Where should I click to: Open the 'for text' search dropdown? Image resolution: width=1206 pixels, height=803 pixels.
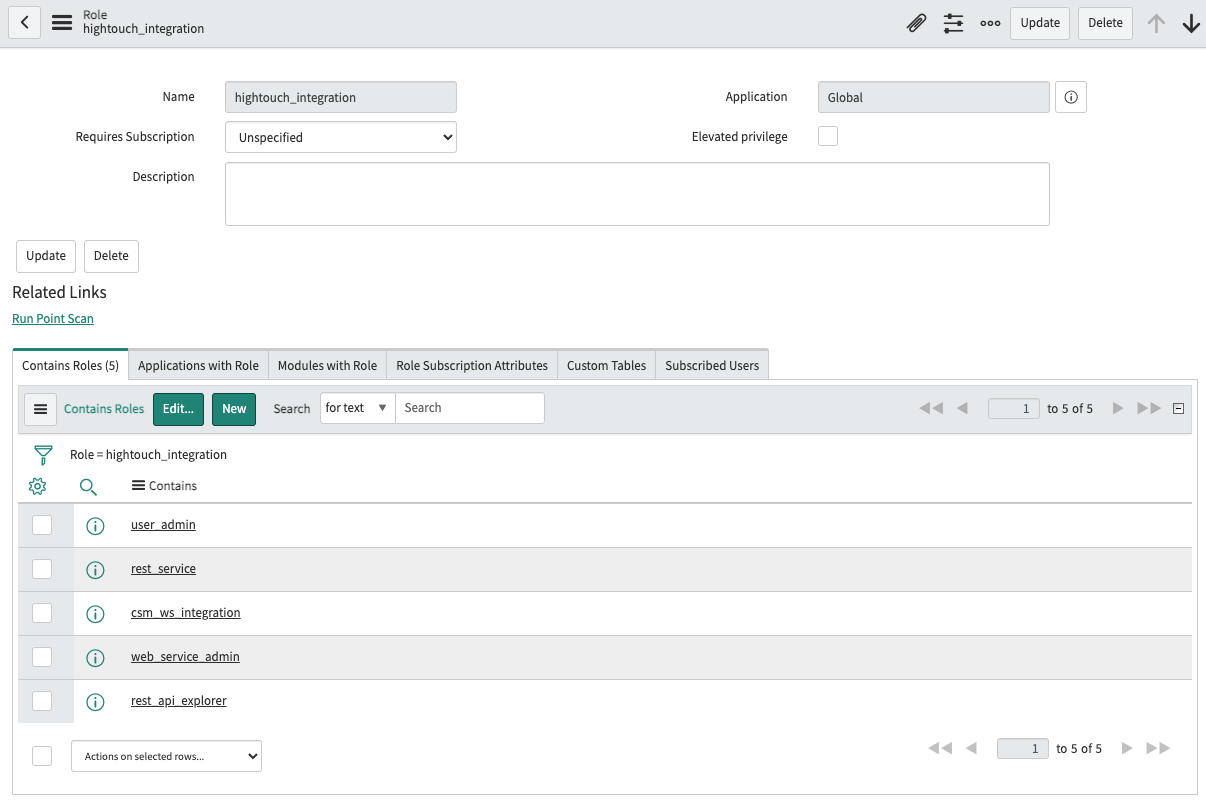point(358,408)
